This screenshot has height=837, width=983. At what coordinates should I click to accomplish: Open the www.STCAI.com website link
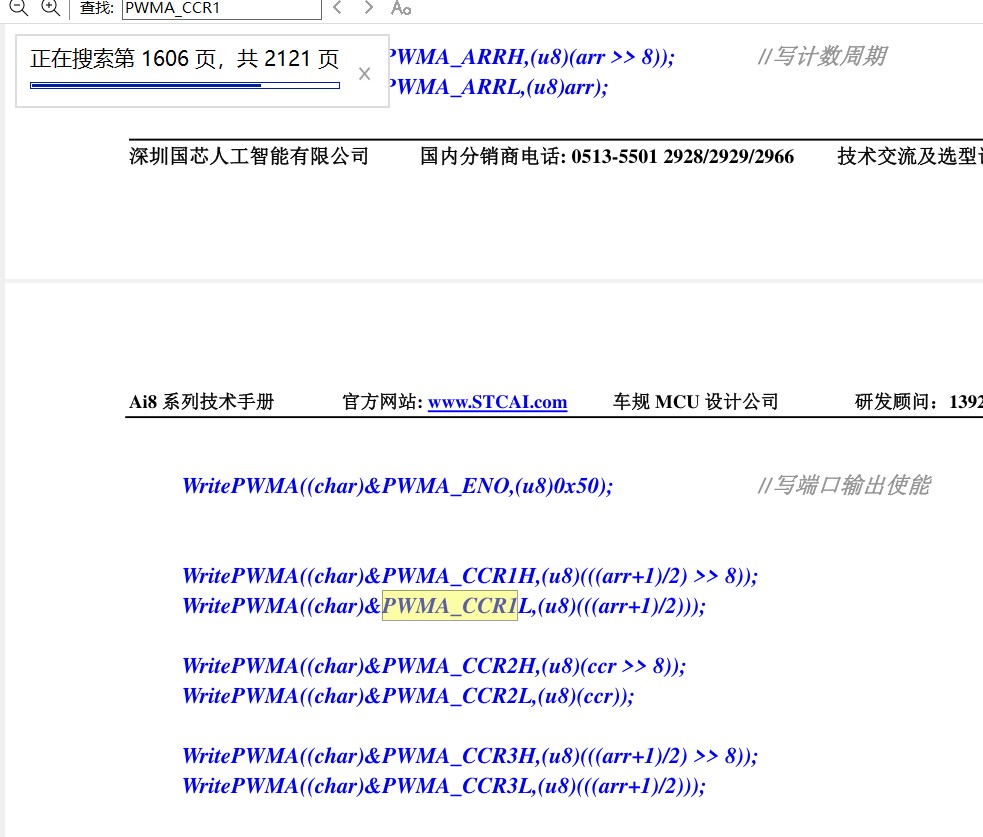tap(497, 402)
